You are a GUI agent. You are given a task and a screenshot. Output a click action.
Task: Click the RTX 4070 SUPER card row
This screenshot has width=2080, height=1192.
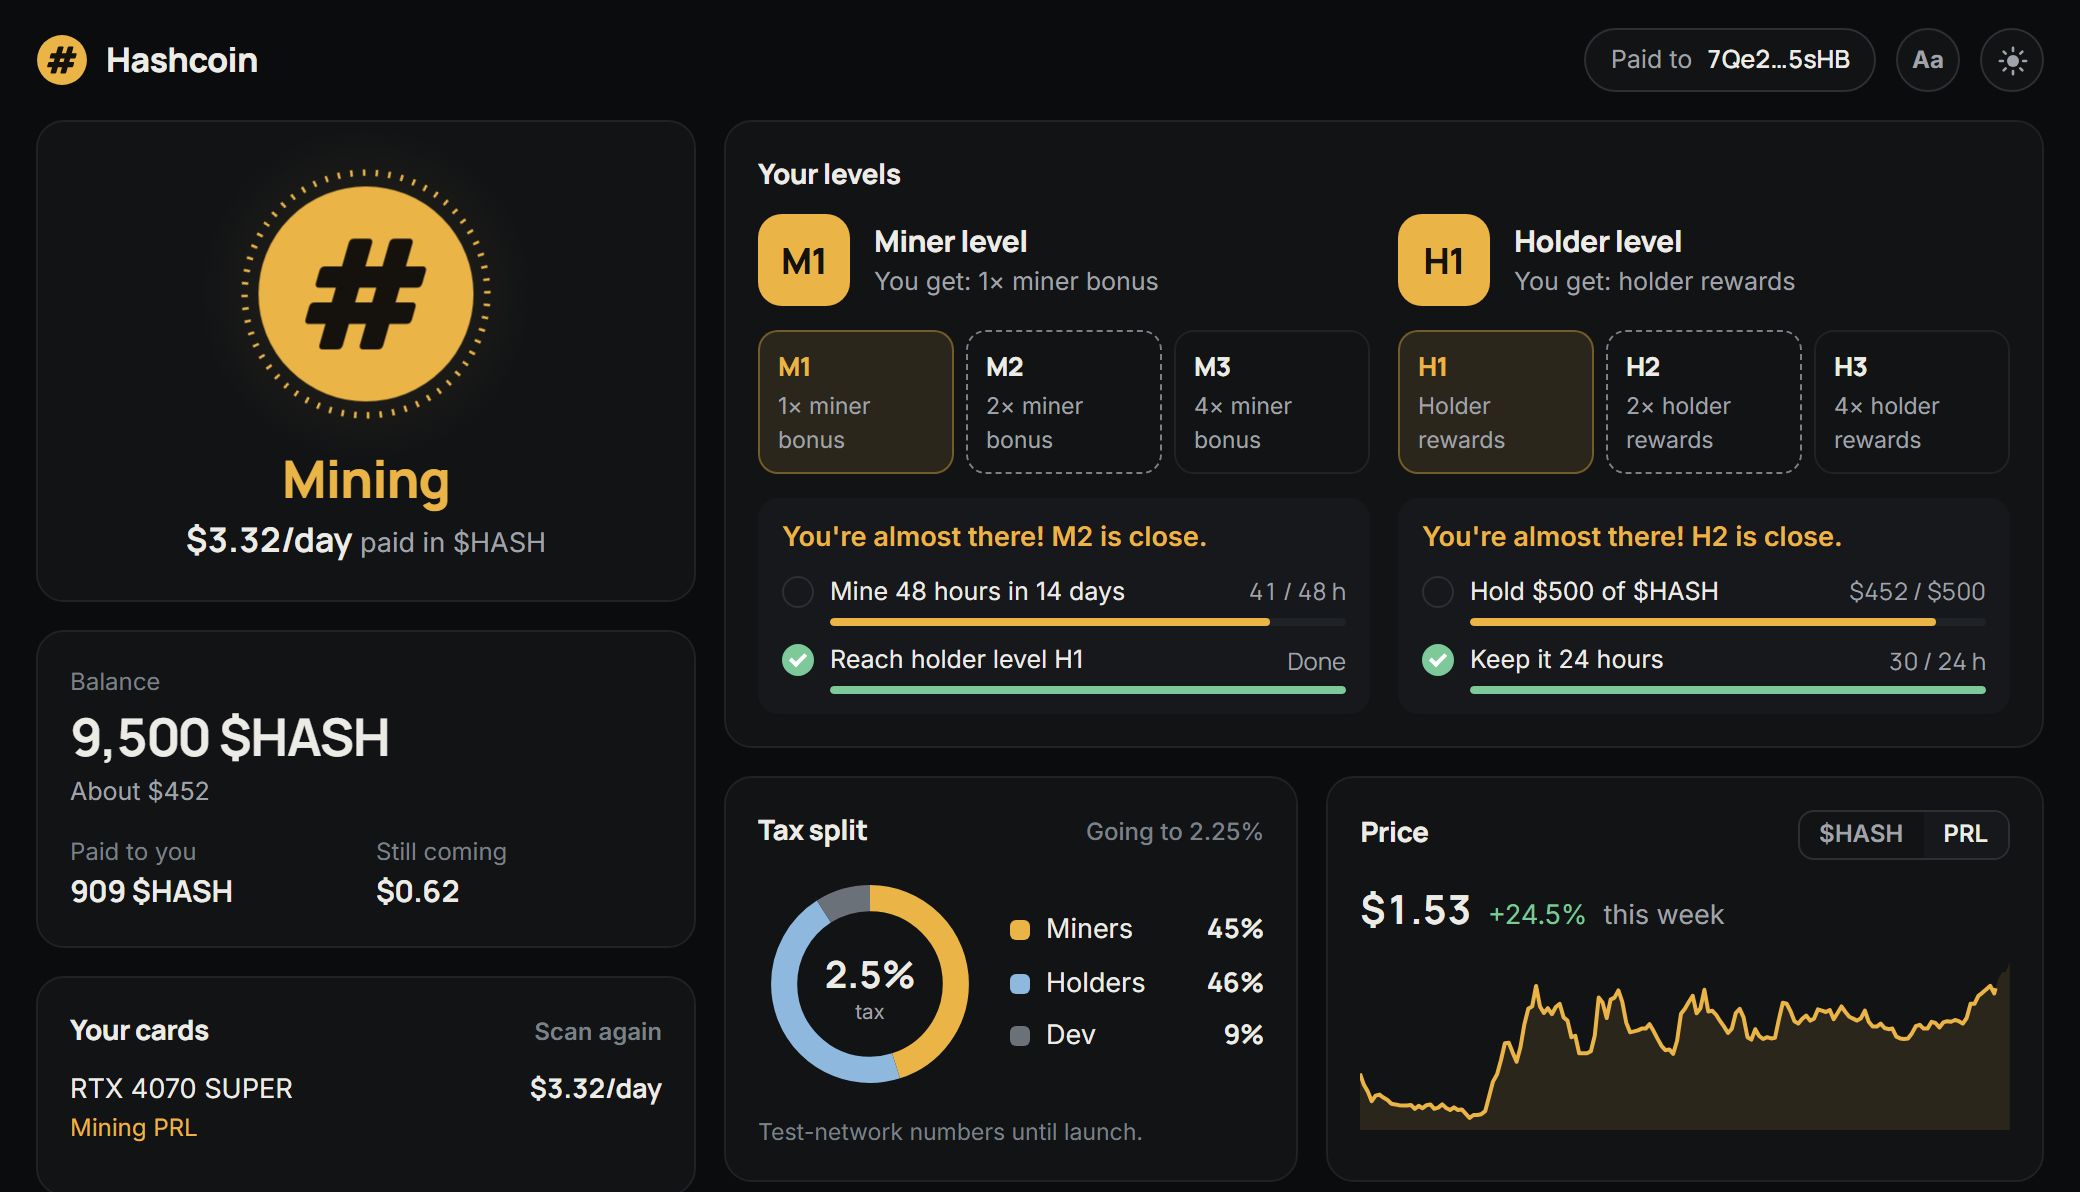pyautogui.click(x=366, y=1107)
